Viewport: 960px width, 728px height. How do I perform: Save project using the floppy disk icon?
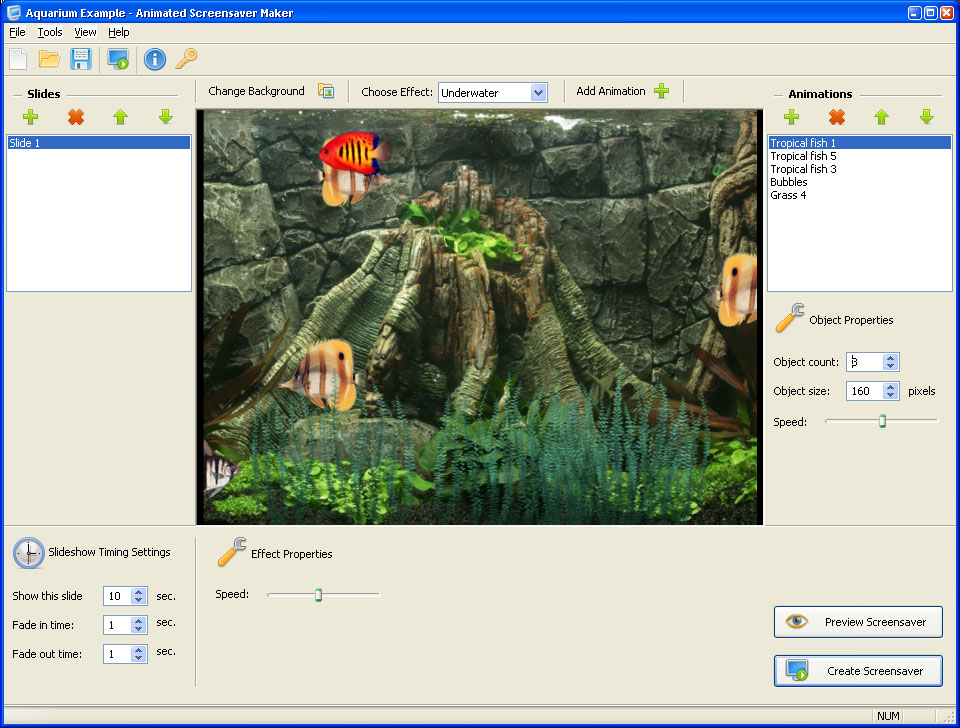click(x=80, y=59)
